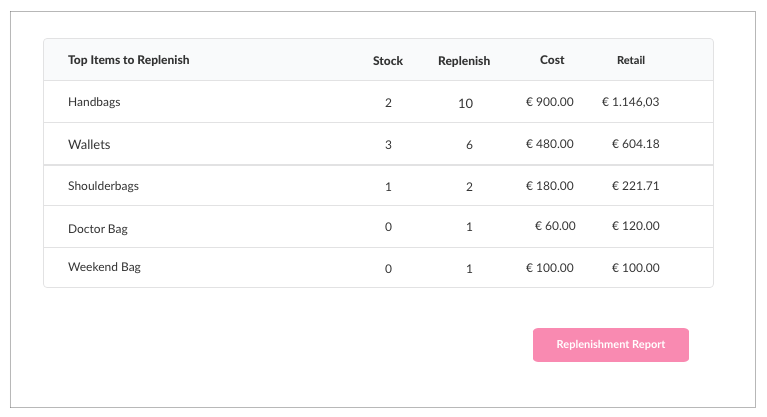Viewport: 767px width, 417px height.
Task: Click Handbags replenish quantity 10
Action: 465,103
